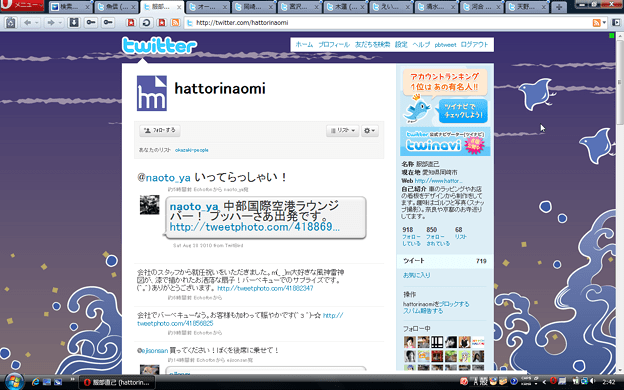624x390 pixels.
Task: Expand the gear actions dropdown
Action: click(x=370, y=131)
